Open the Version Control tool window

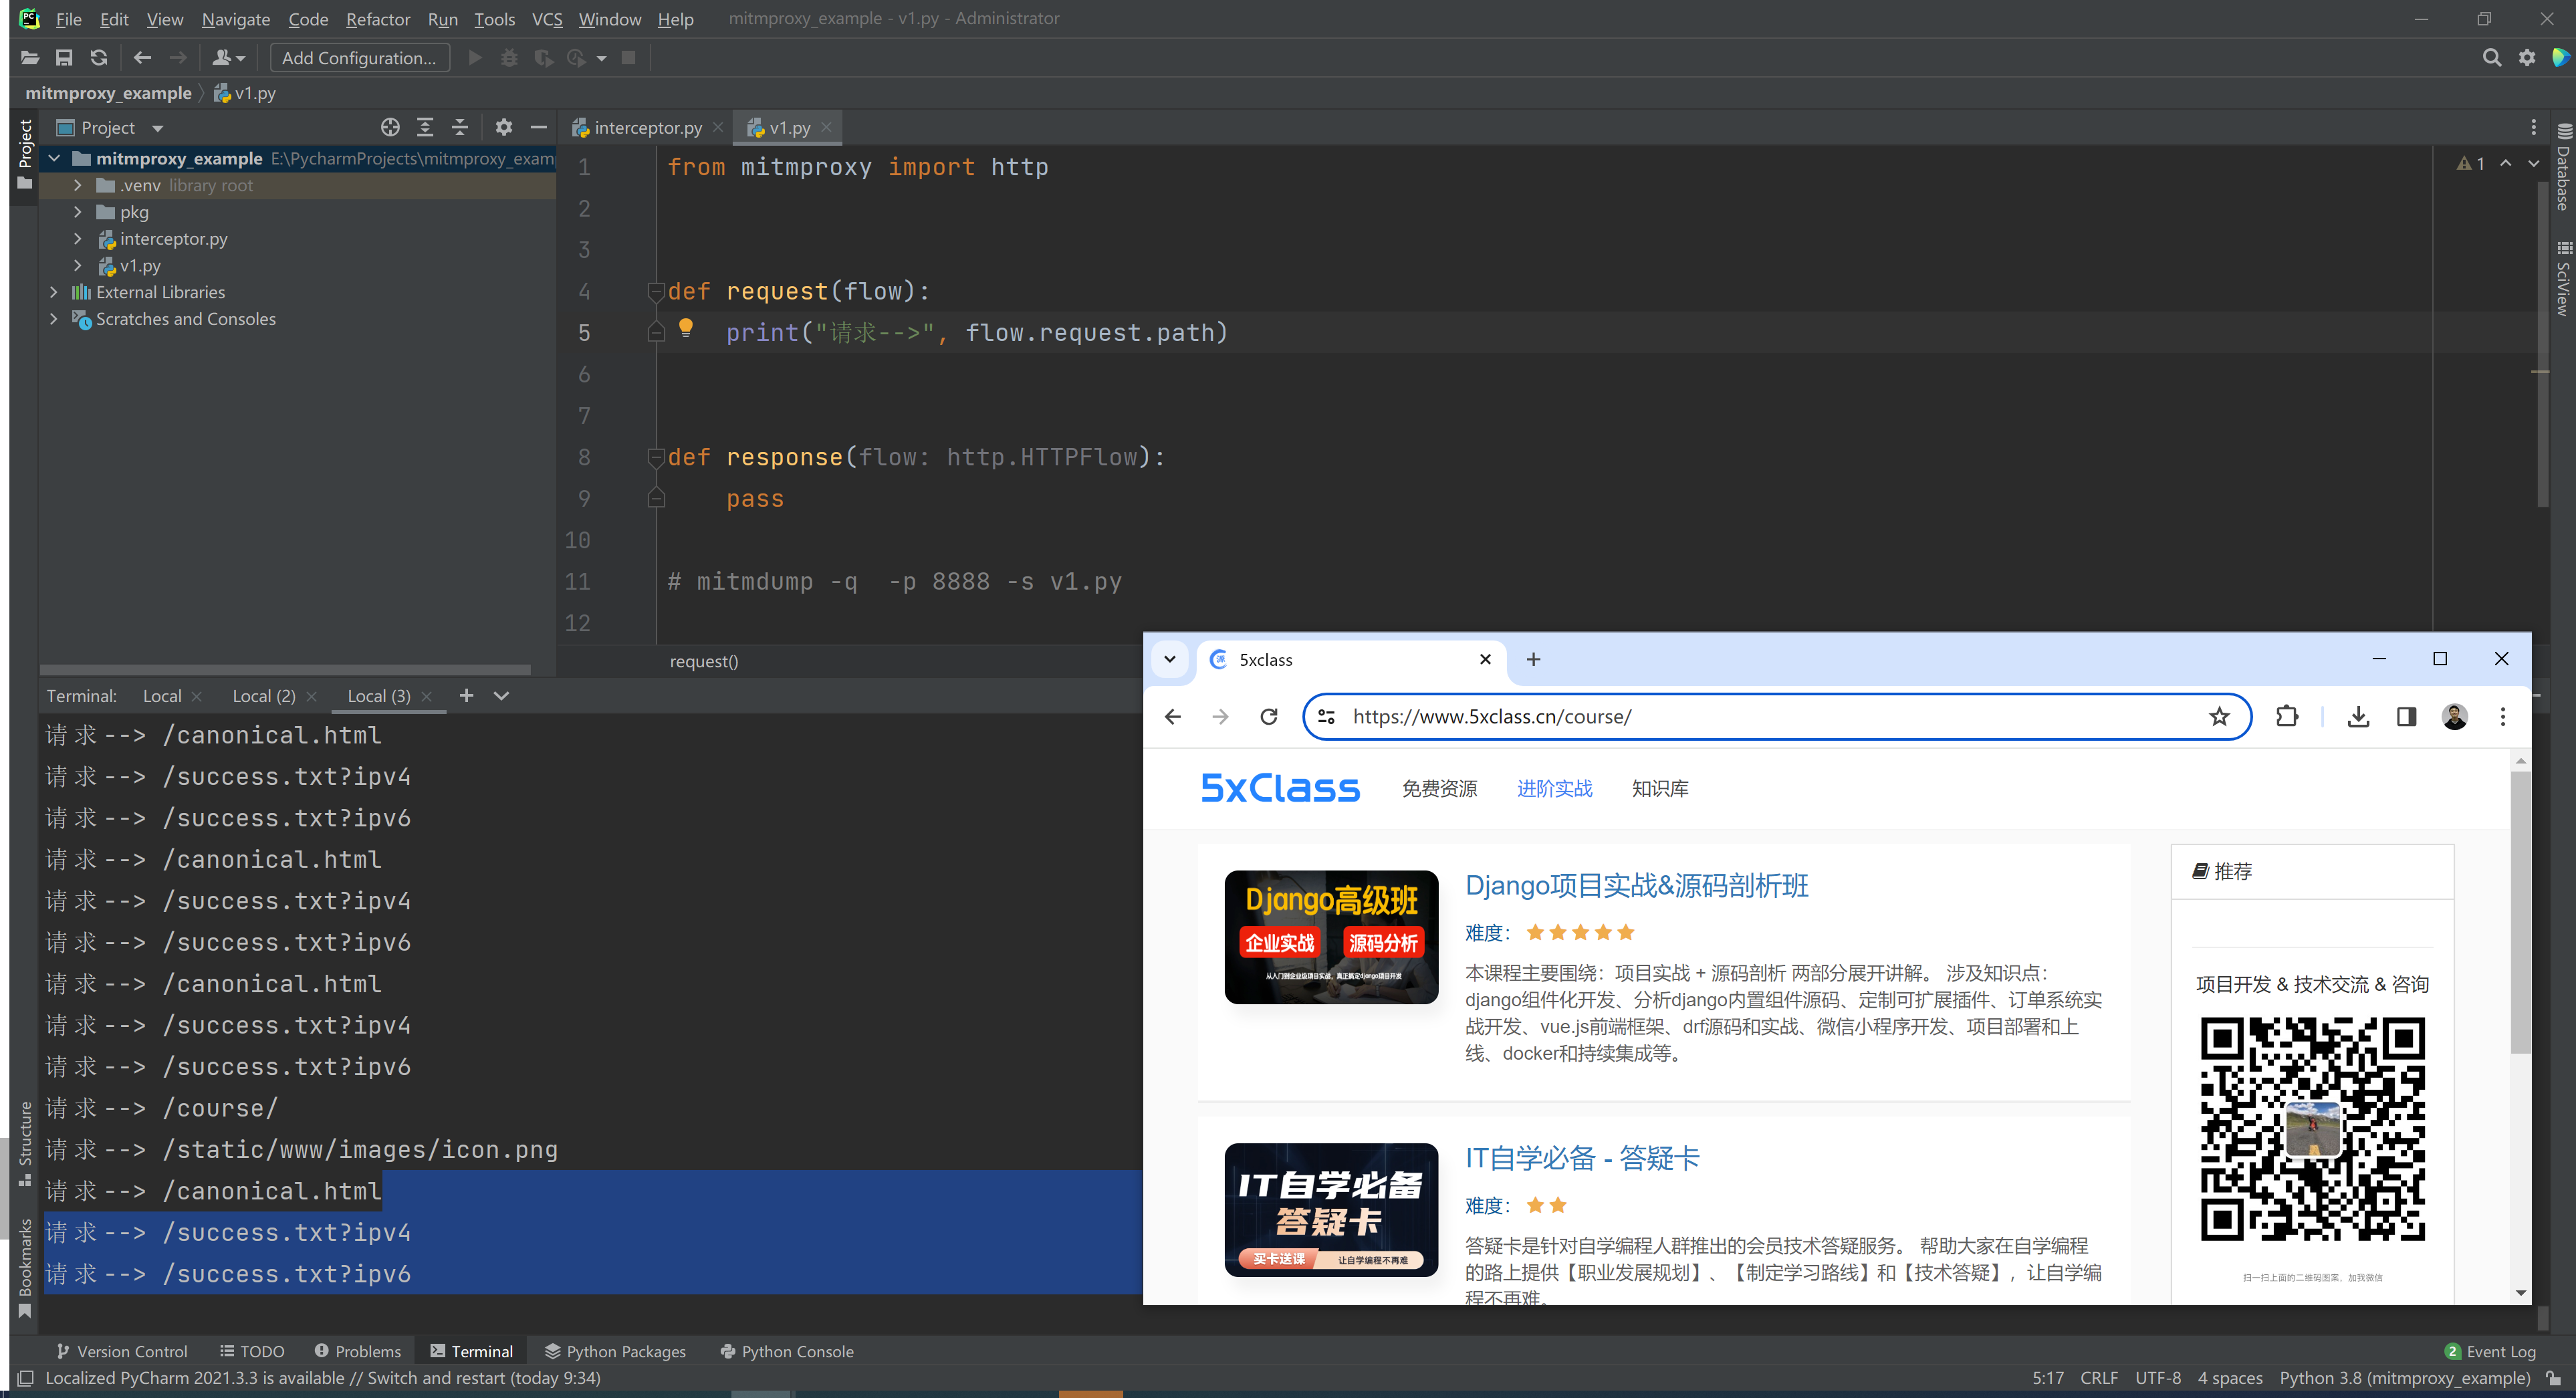(x=121, y=1351)
